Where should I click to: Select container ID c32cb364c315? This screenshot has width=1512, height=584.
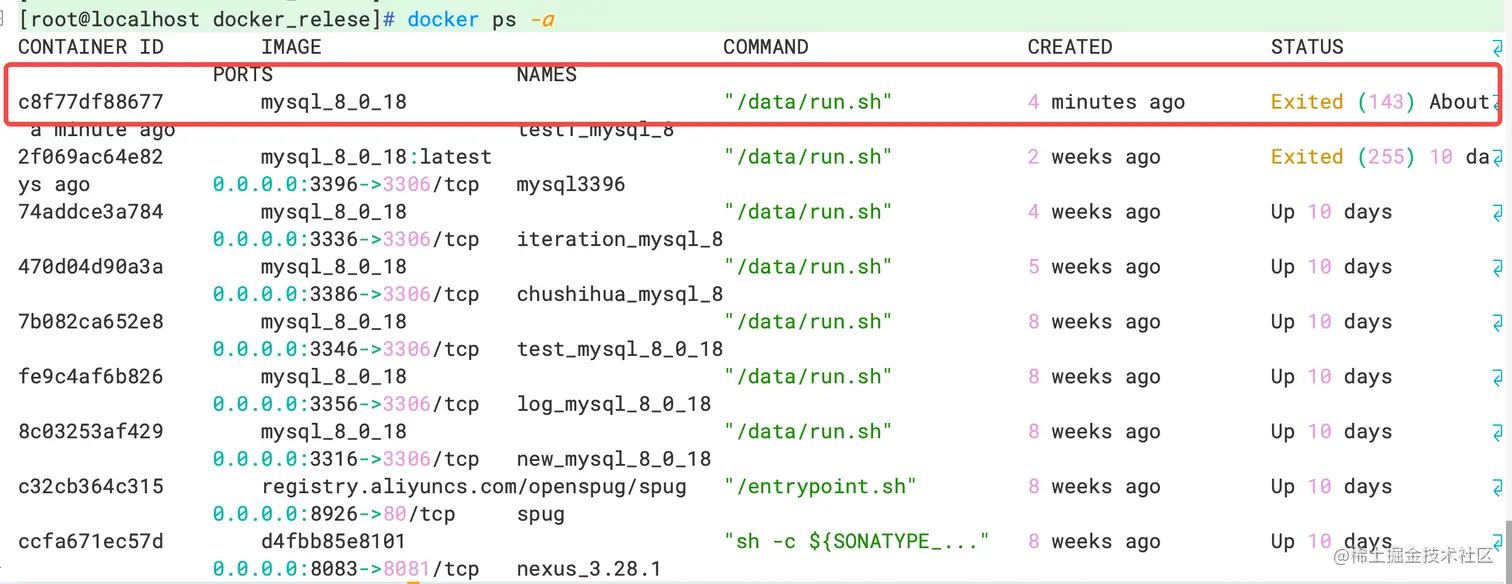91,487
